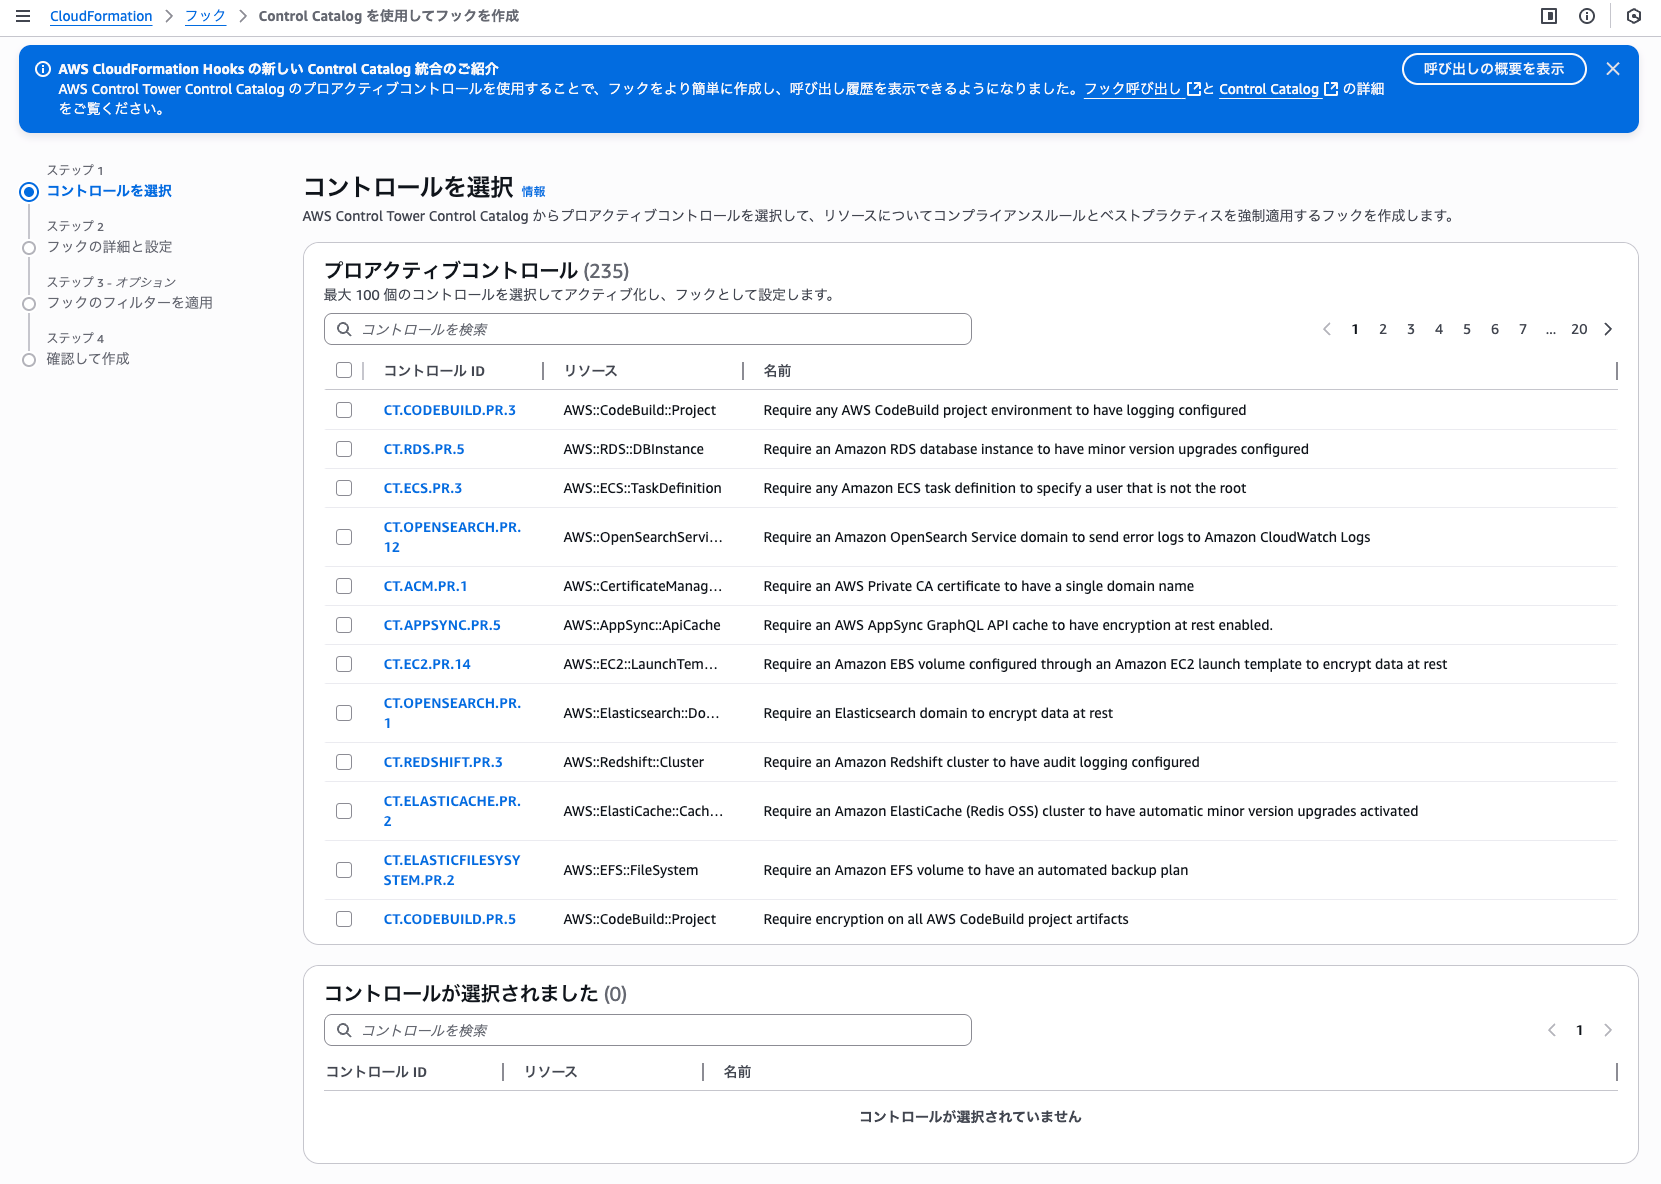
Task: Click previous page arrow in selected controls
Action: (x=1552, y=1030)
